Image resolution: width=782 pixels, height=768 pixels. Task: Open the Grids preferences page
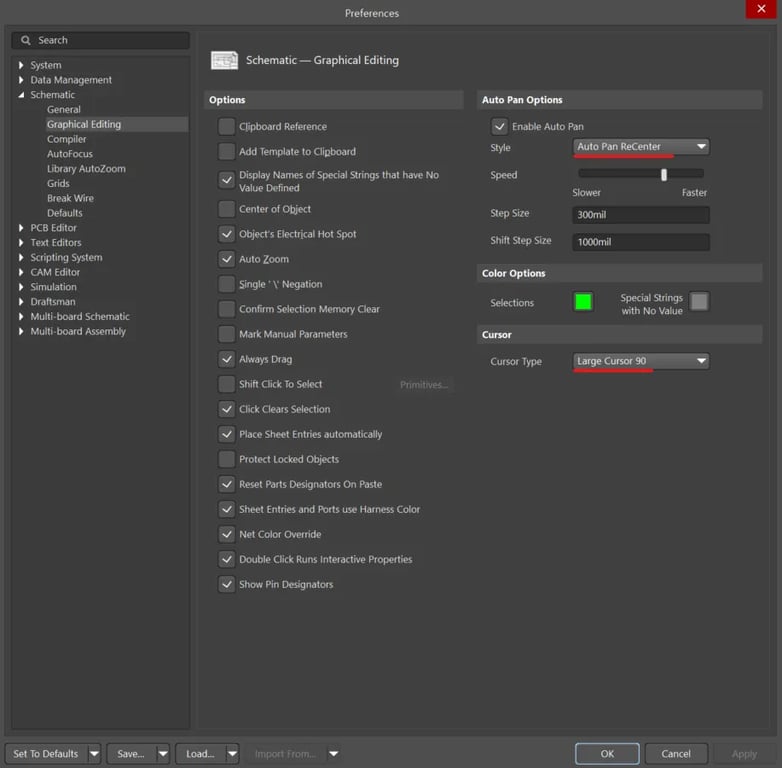58,184
